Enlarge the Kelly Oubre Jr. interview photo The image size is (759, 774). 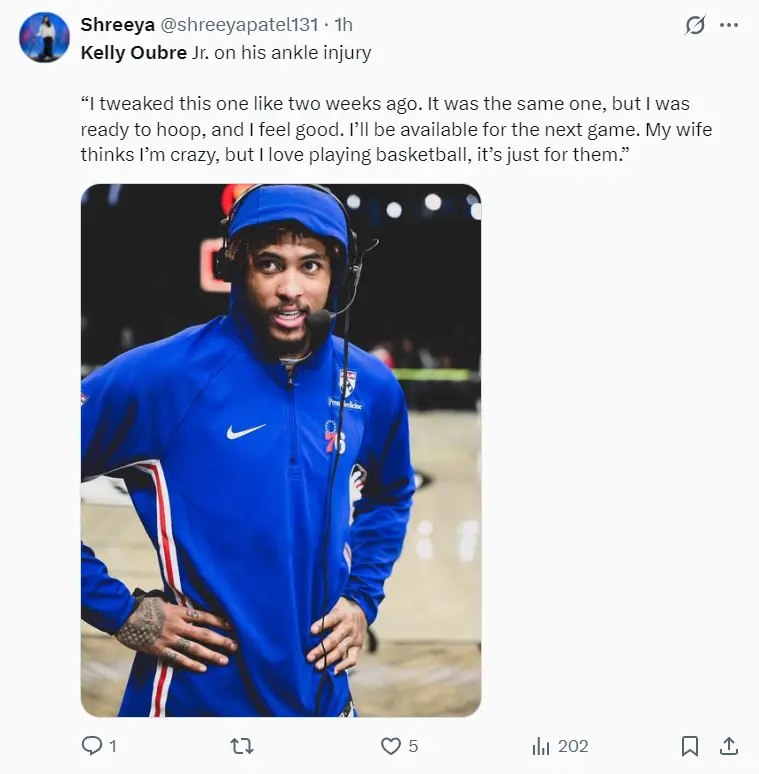coord(281,450)
